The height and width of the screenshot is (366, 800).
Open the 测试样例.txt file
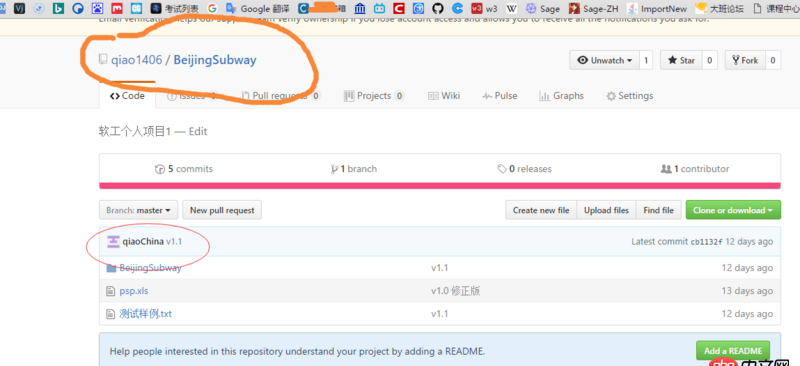point(145,314)
